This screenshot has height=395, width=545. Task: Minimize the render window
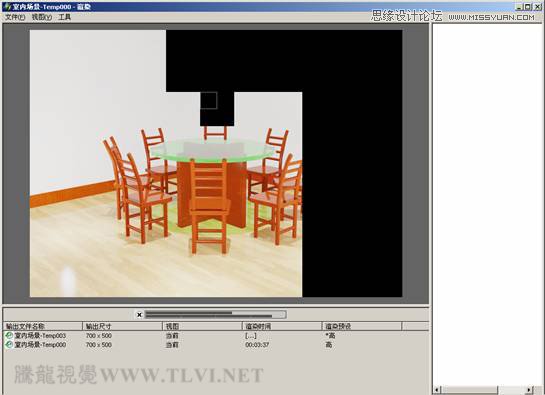pos(519,6)
